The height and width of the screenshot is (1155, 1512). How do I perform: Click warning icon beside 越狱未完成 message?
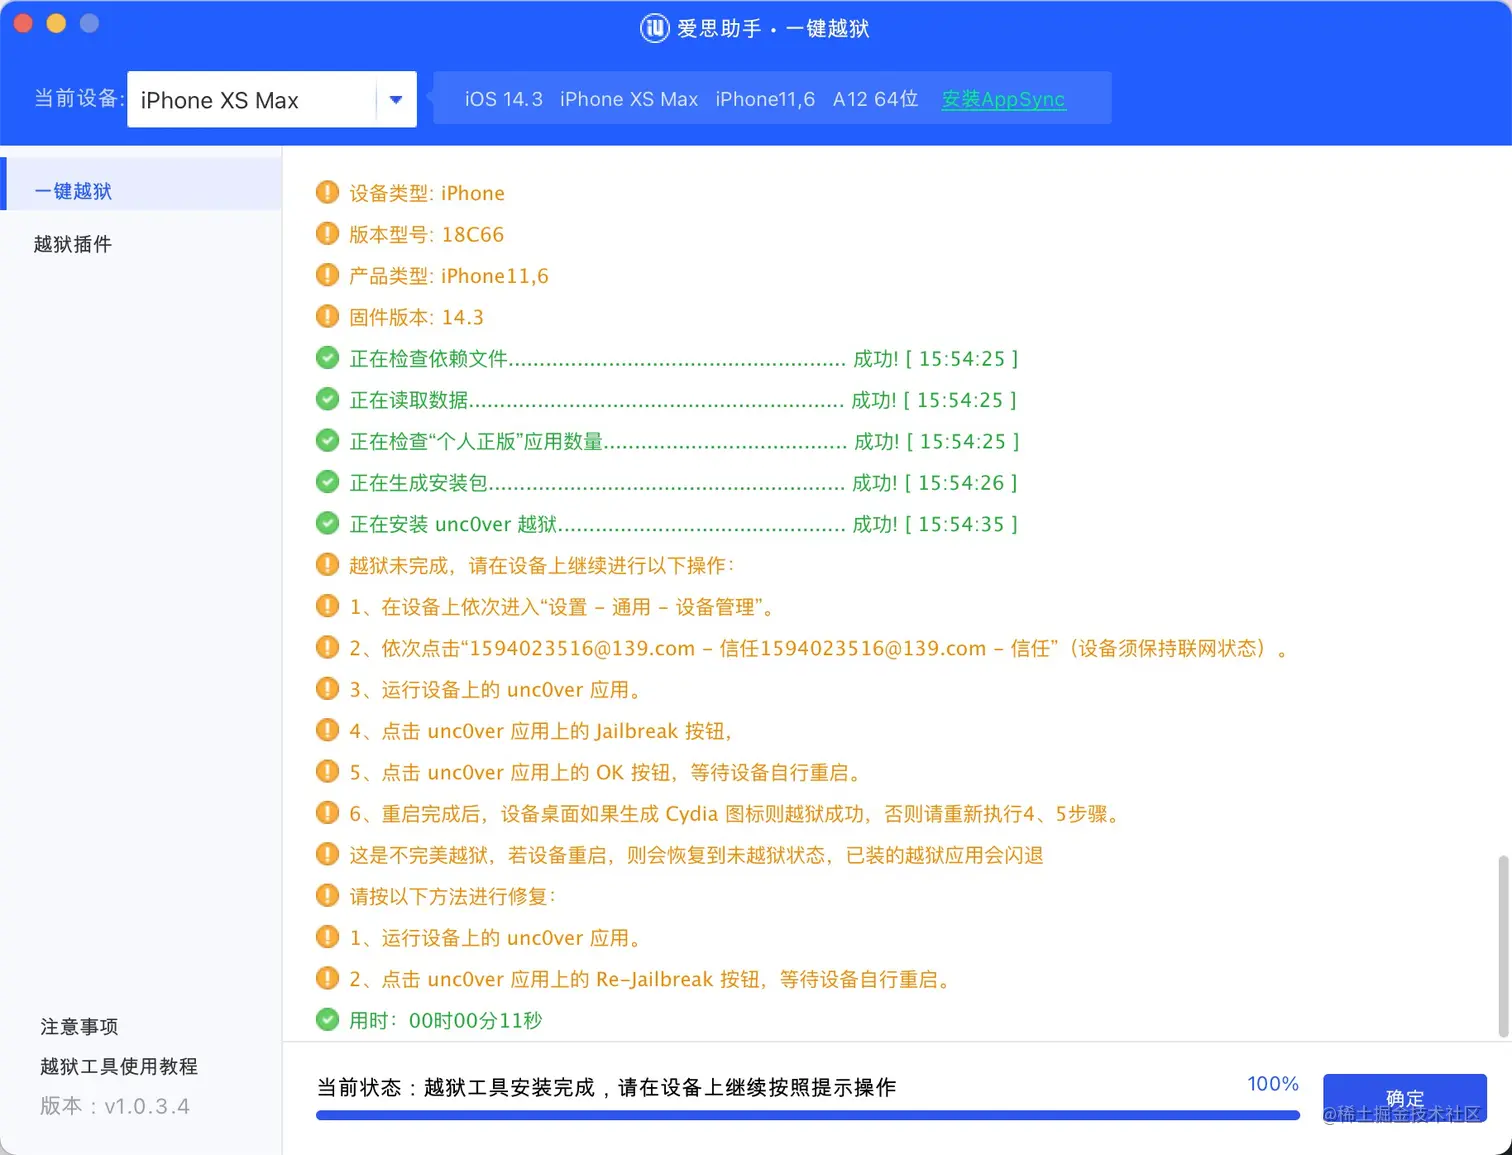coord(327,564)
